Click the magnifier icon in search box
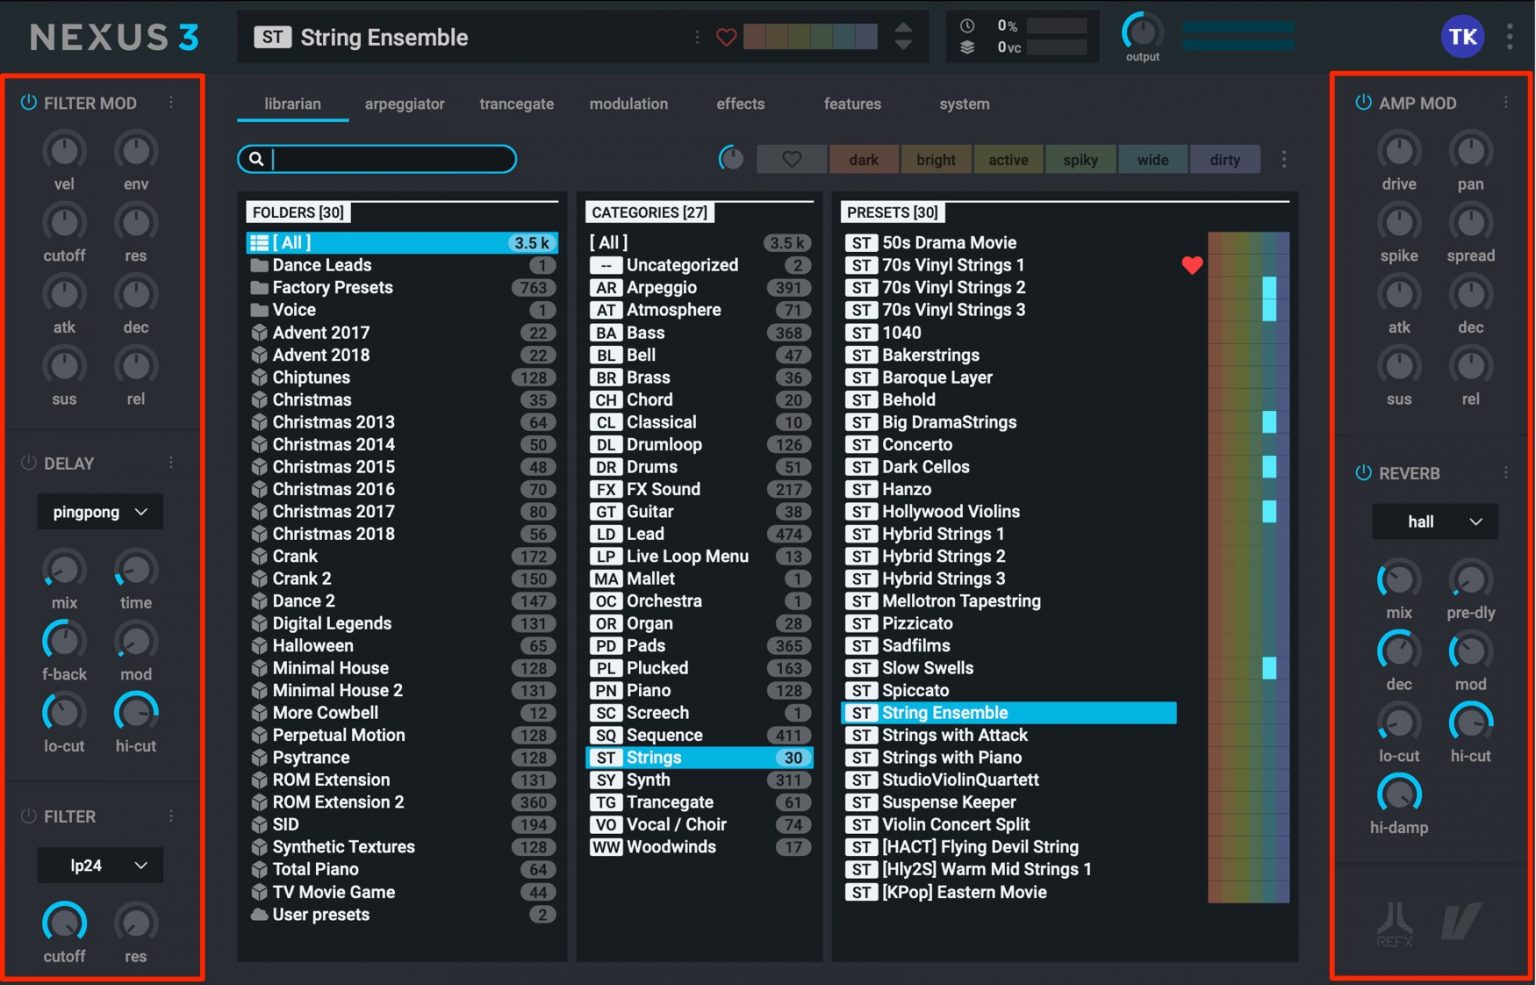The image size is (1536, 985). 256,159
